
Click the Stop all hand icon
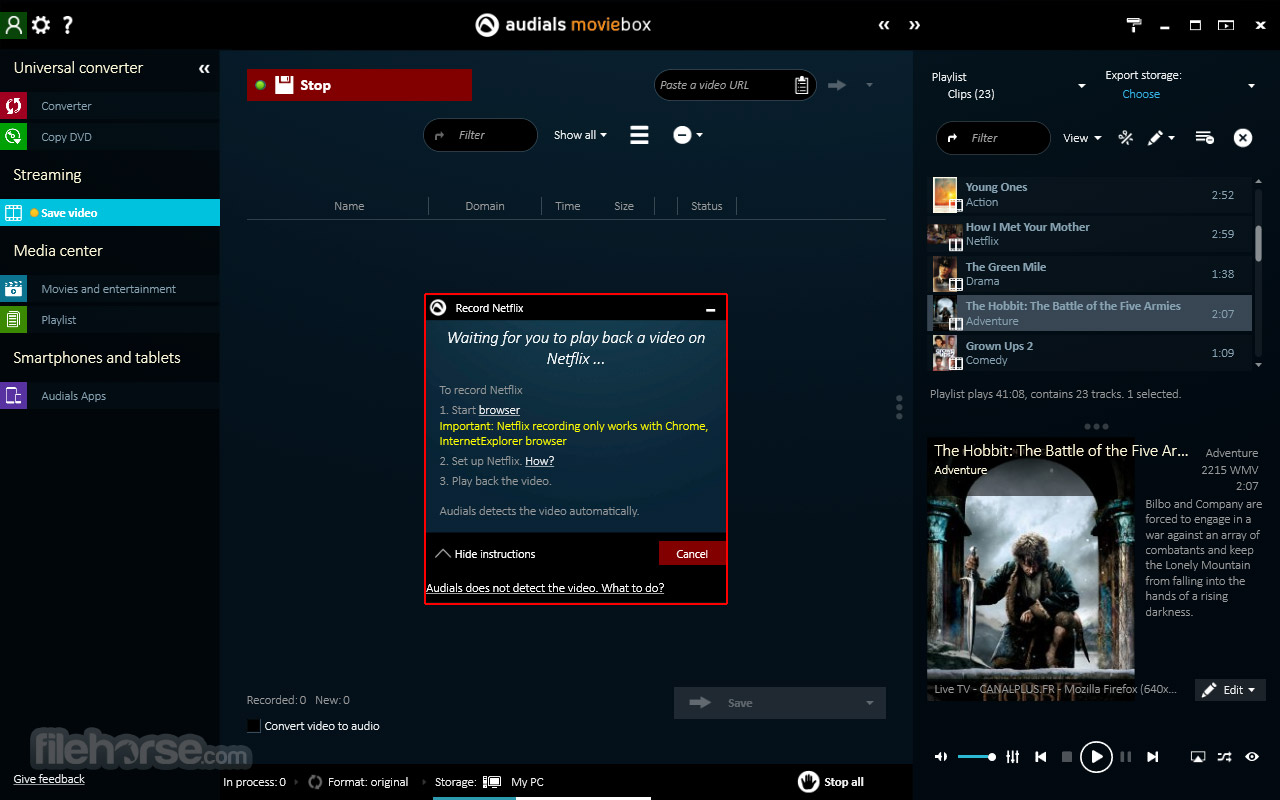[x=808, y=782]
